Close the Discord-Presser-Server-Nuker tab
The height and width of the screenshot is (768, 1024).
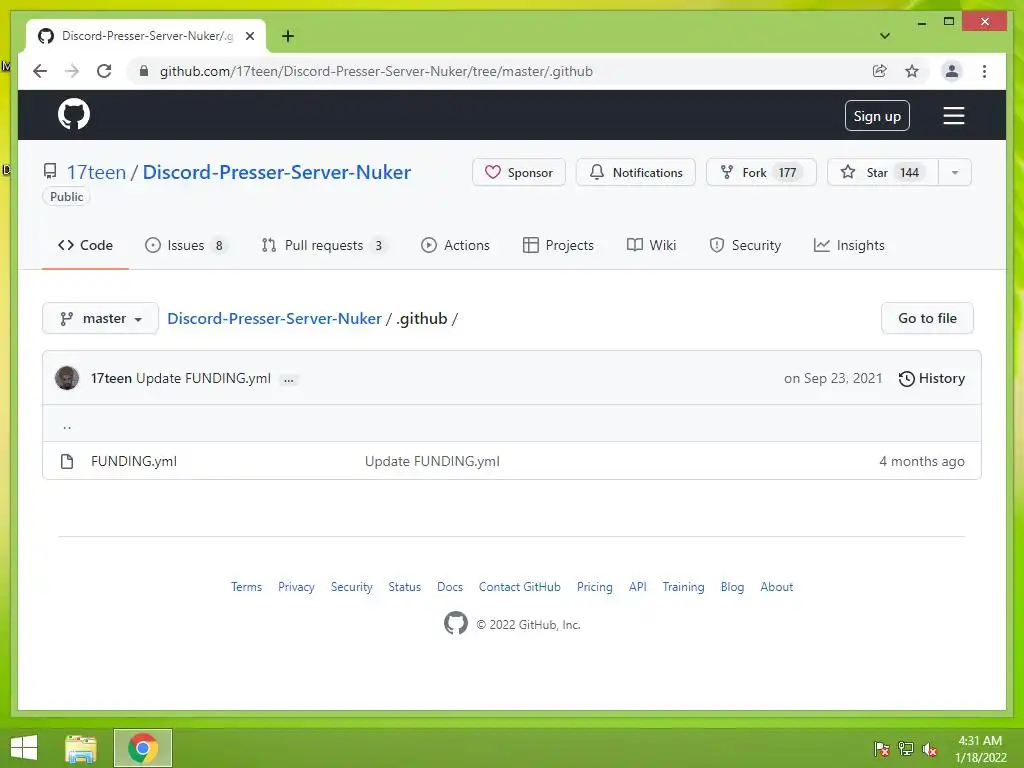pyautogui.click(x=249, y=36)
